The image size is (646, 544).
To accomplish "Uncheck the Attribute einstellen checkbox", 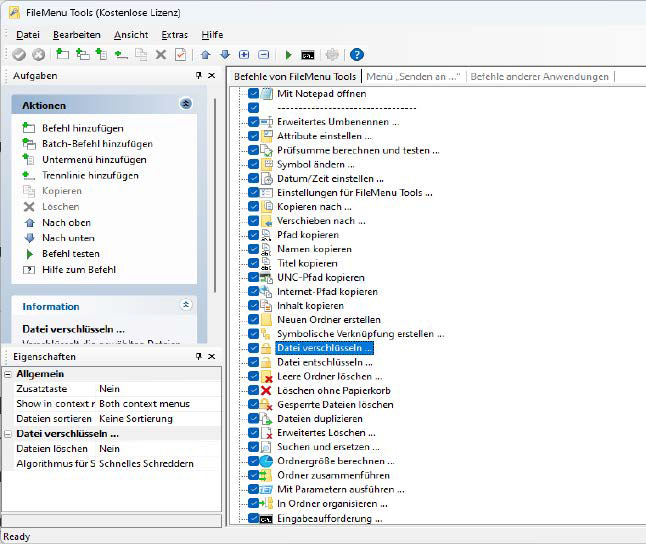I will (253, 136).
